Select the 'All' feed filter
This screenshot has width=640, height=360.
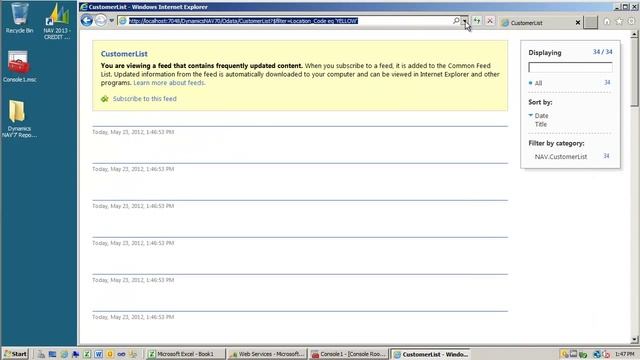click(538, 83)
